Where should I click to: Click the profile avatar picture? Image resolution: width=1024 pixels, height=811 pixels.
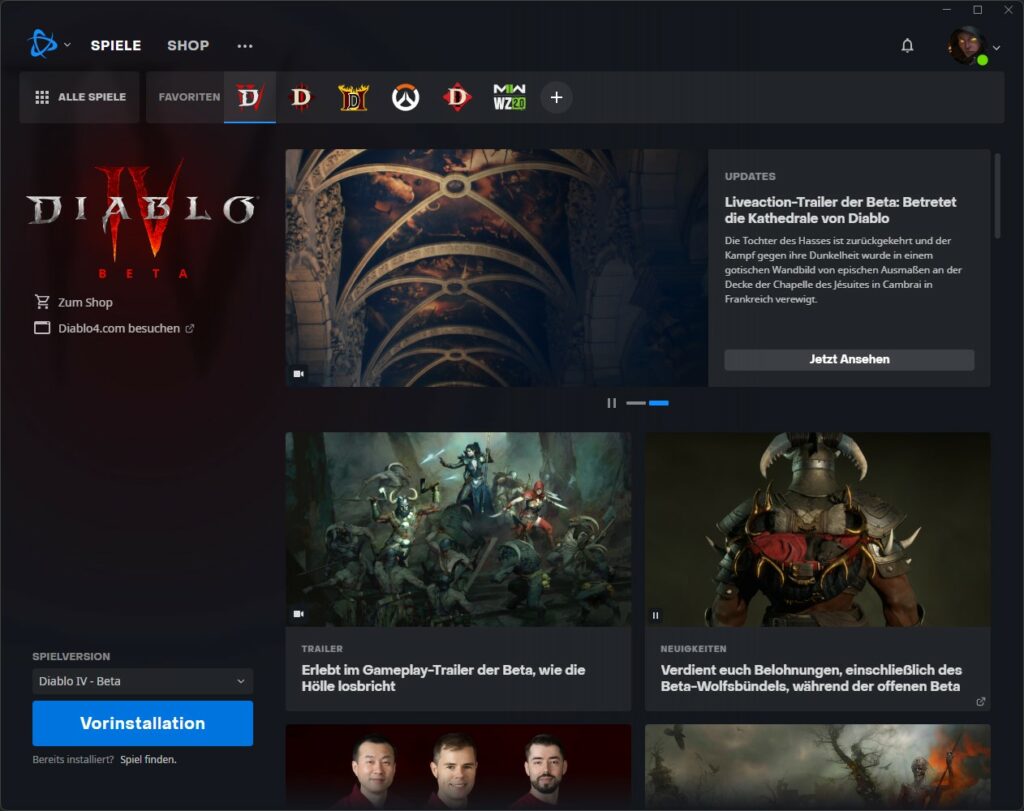pyautogui.click(x=967, y=45)
